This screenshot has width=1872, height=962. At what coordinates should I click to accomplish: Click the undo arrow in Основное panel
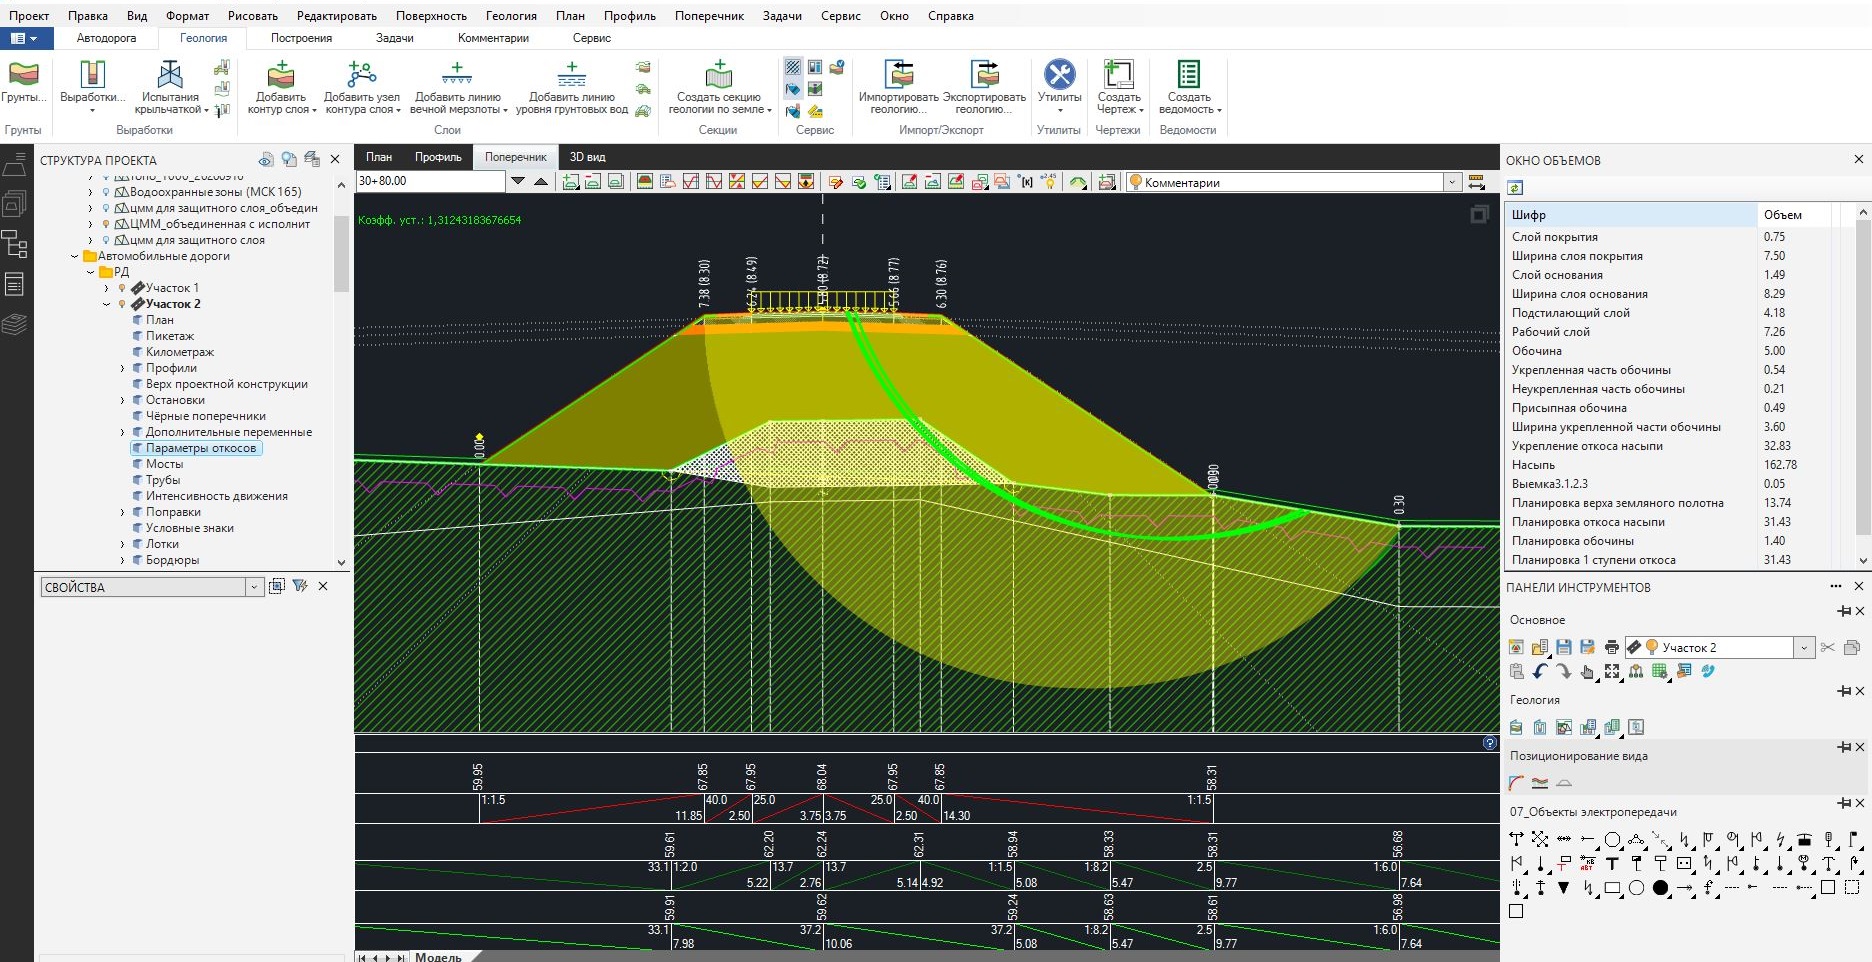pos(1540,672)
